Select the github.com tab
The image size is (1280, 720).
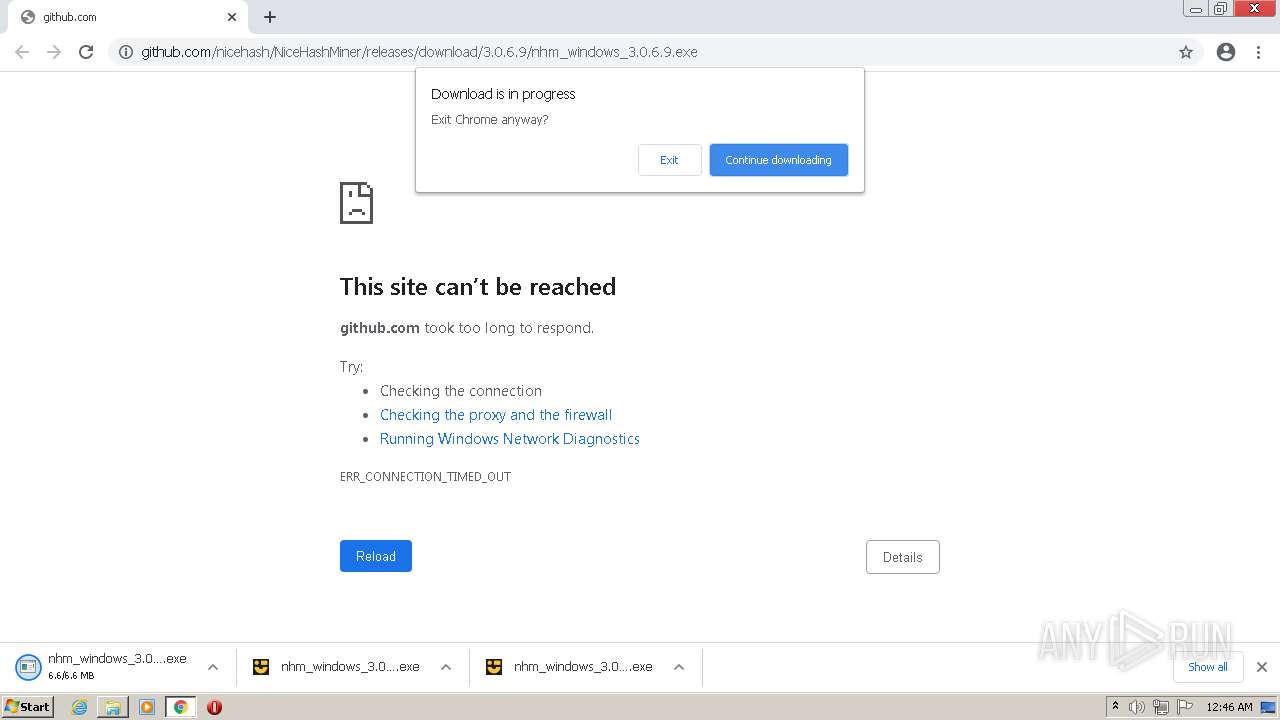pyautogui.click(x=128, y=17)
